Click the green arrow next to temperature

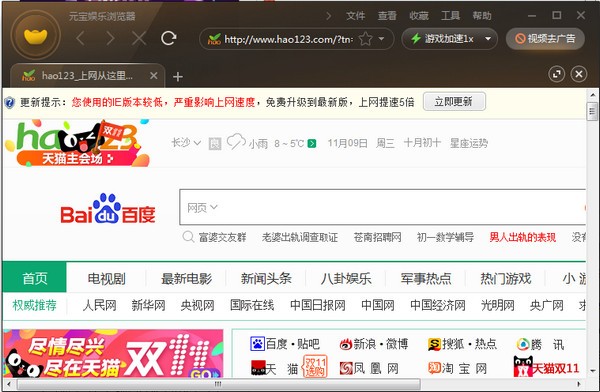[312, 144]
